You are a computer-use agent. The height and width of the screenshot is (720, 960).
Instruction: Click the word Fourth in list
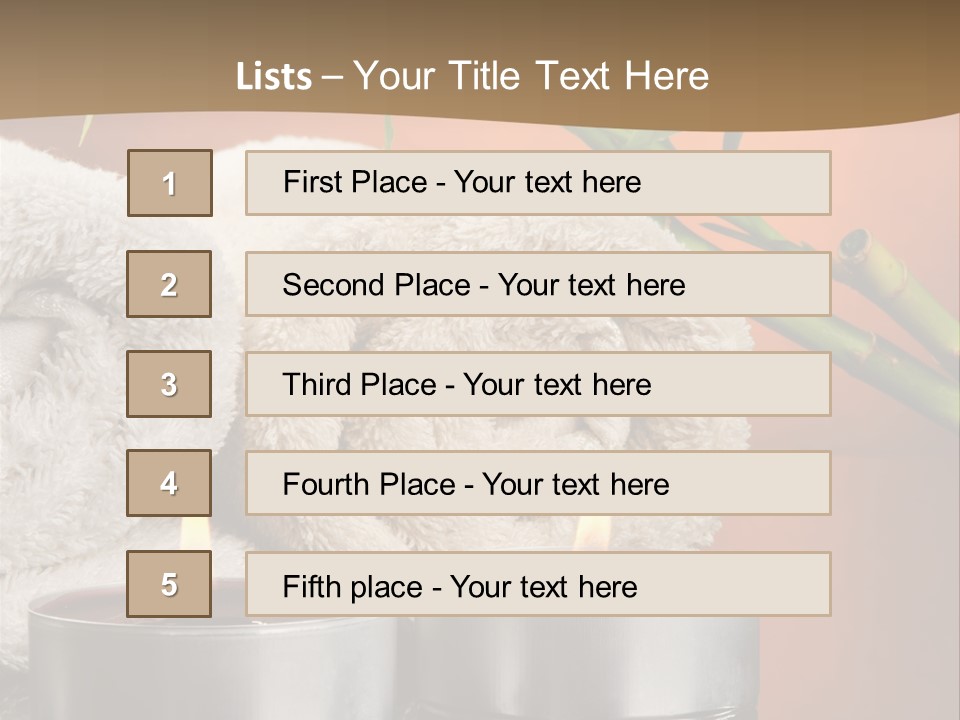325,484
